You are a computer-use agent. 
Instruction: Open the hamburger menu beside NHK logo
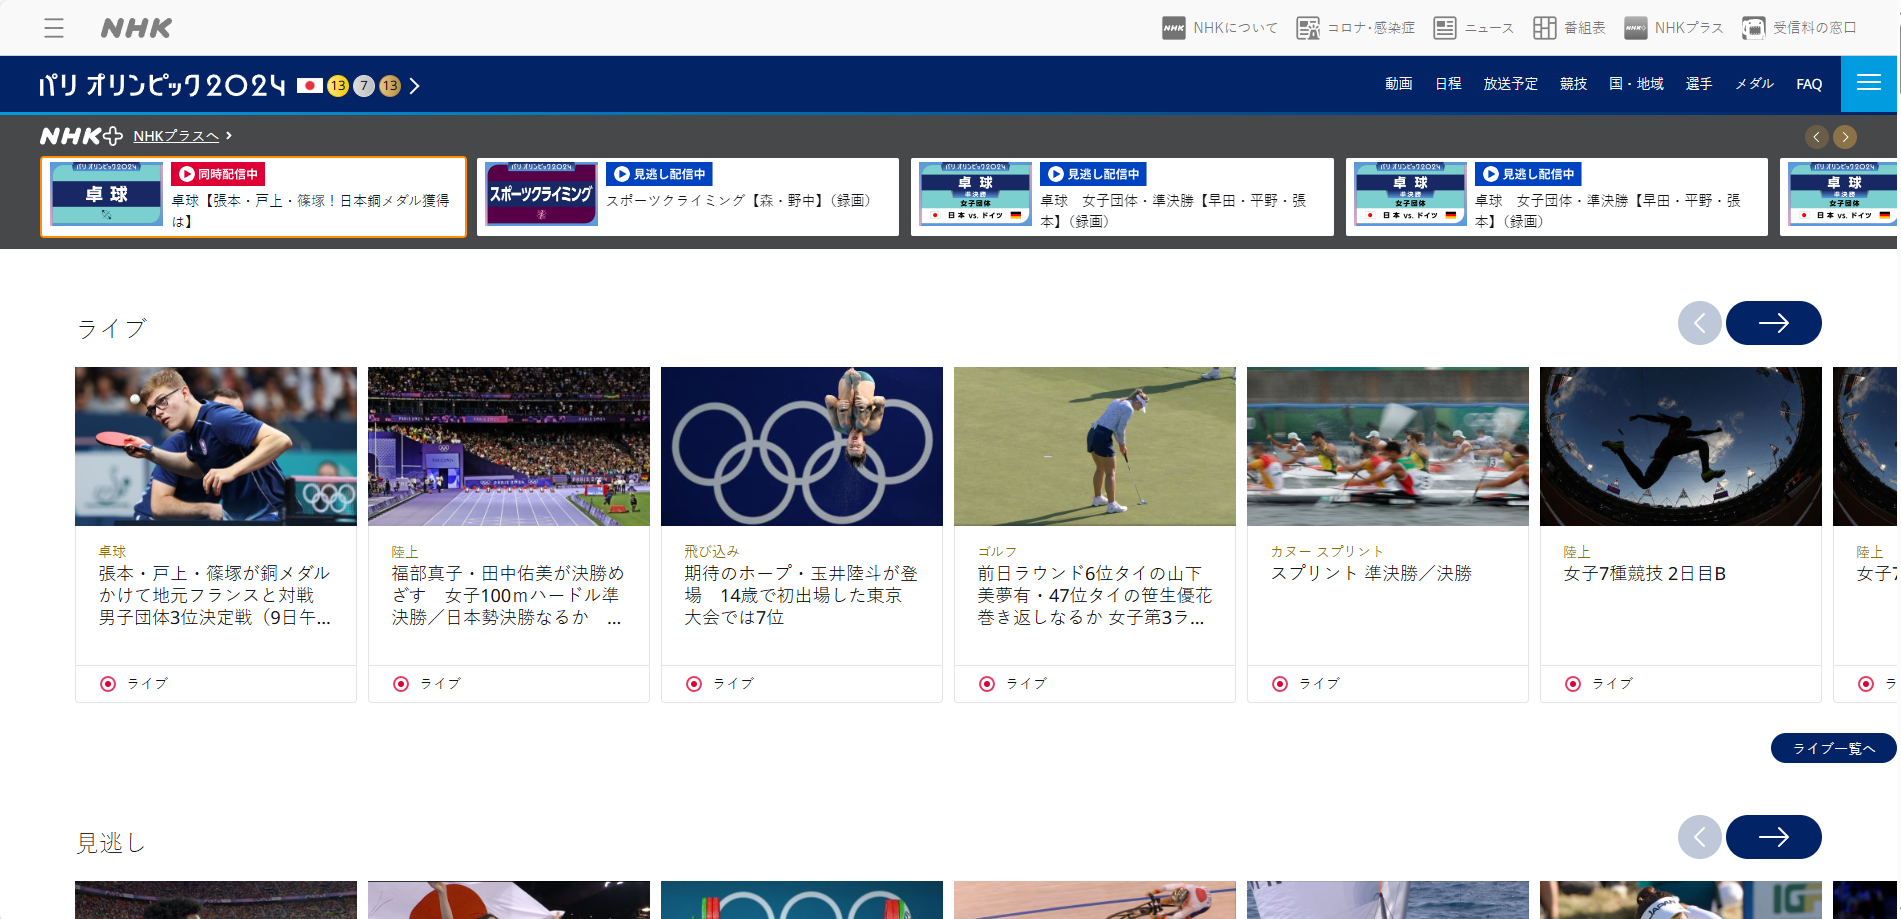point(54,28)
